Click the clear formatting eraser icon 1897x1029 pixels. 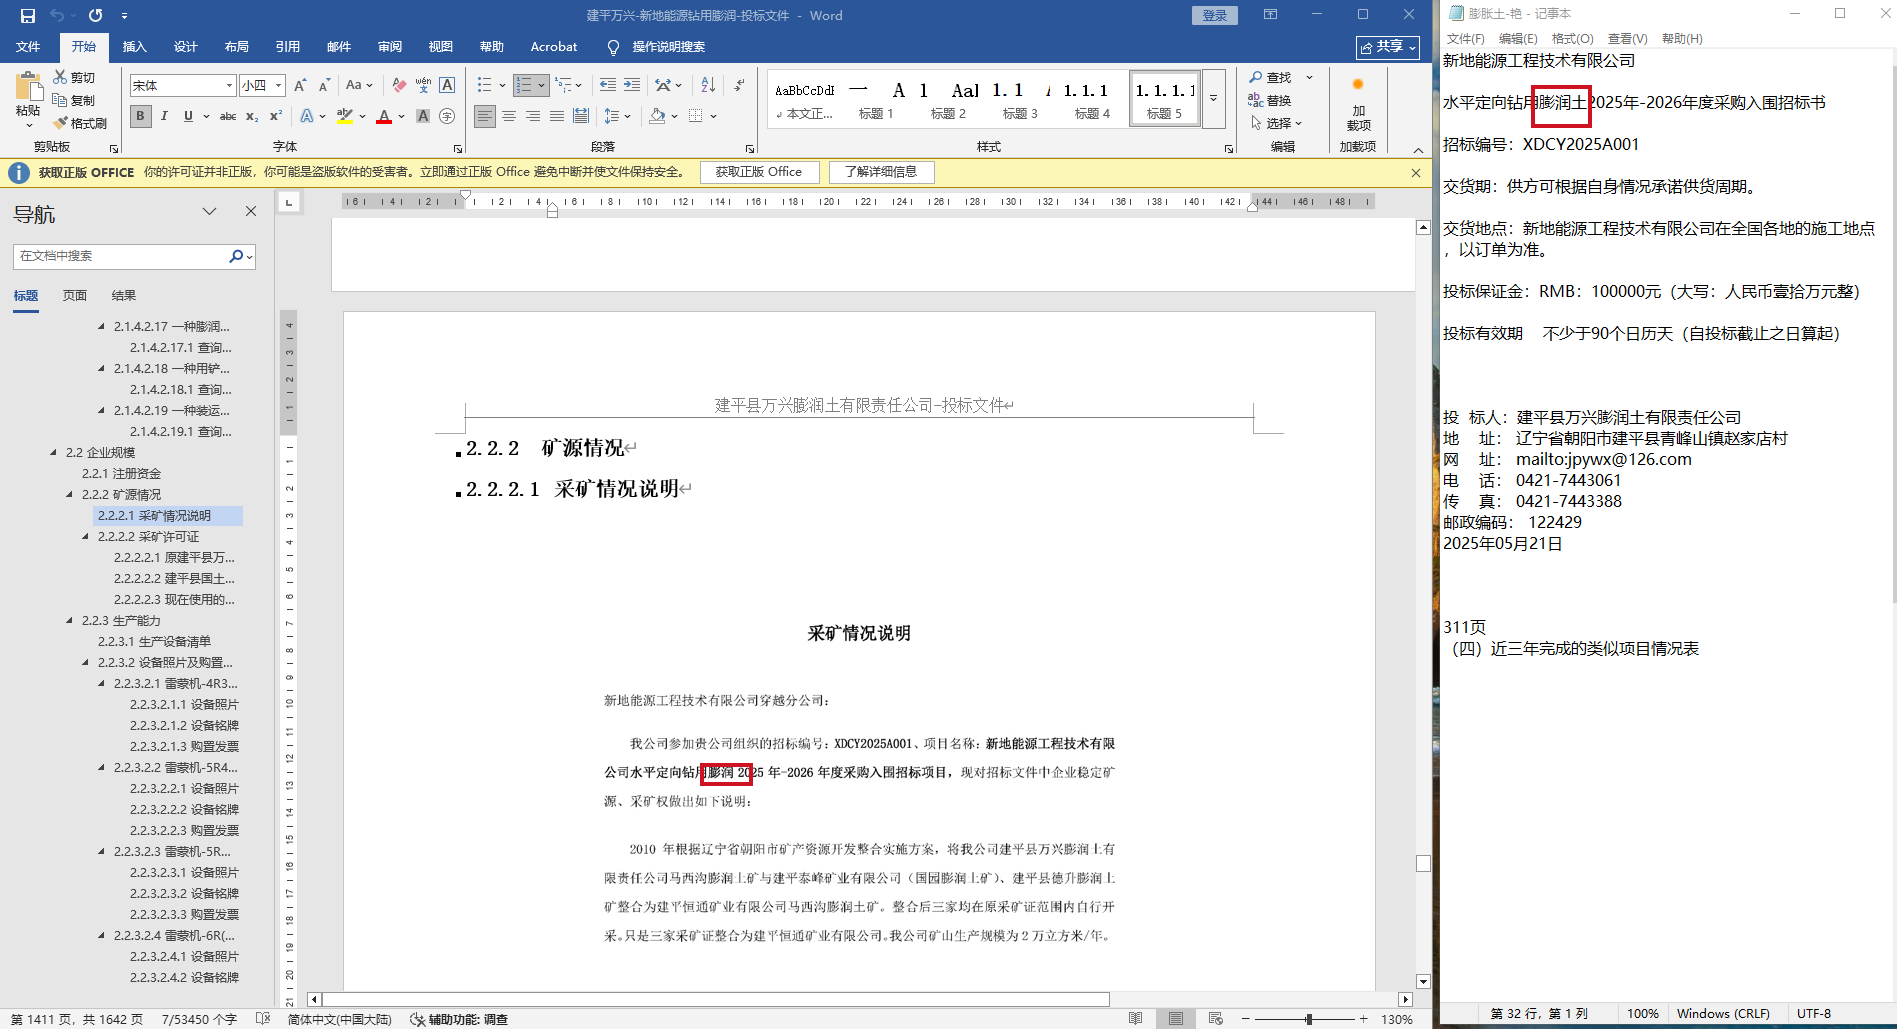(399, 85)
